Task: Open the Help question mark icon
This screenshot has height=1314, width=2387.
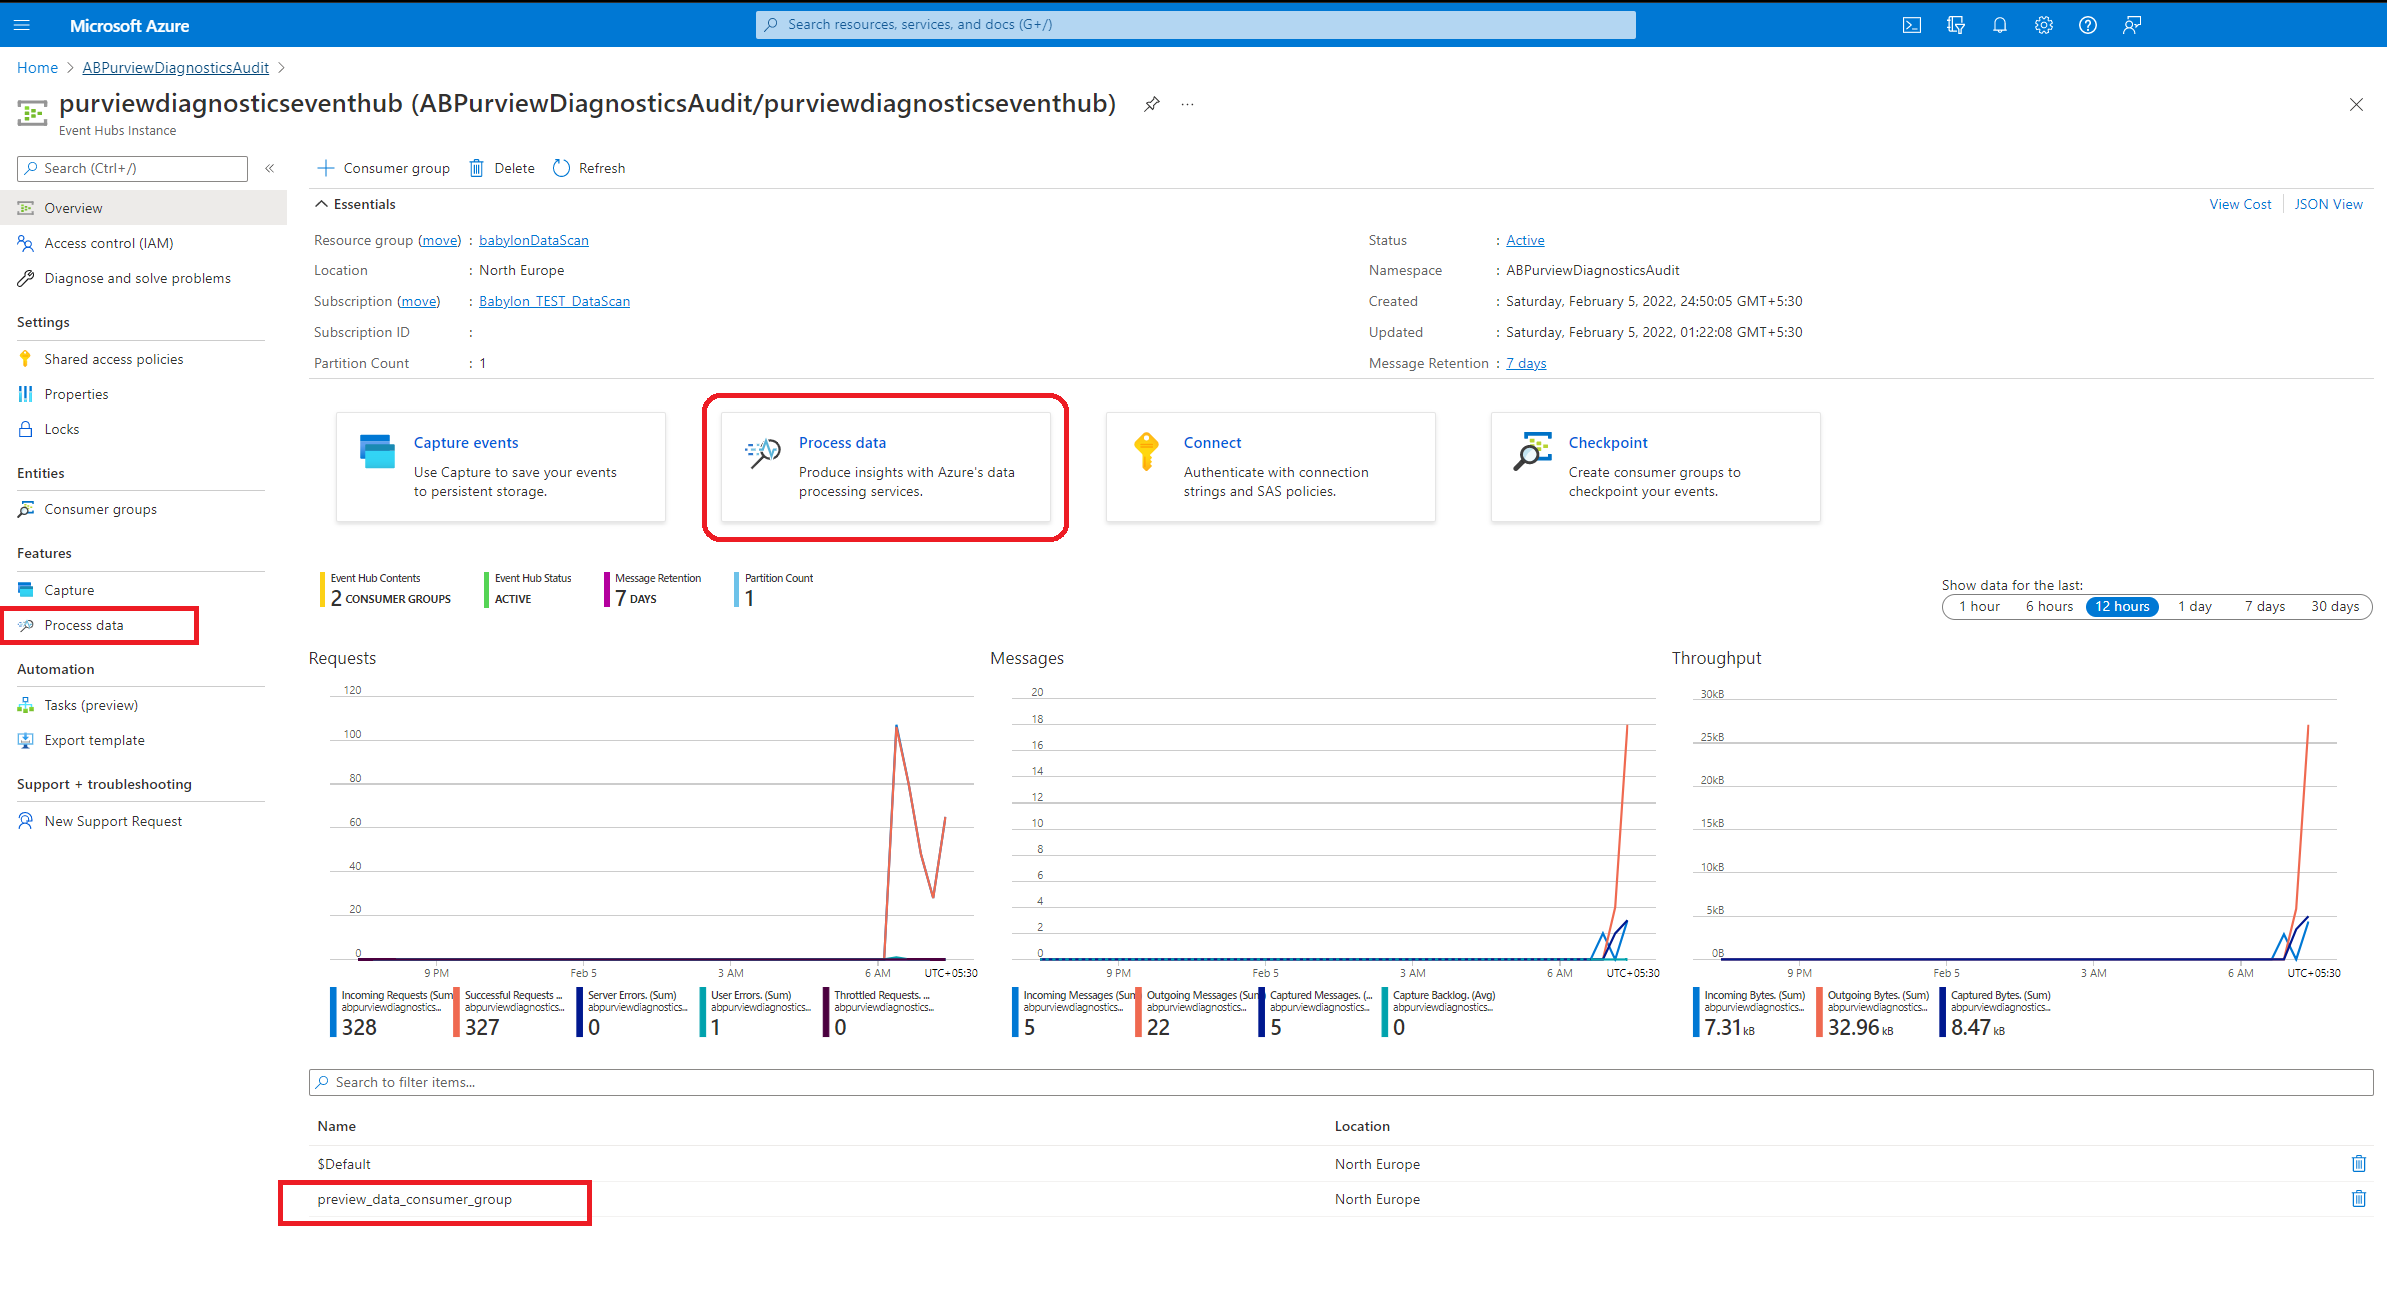Action: coord(2088,25)
